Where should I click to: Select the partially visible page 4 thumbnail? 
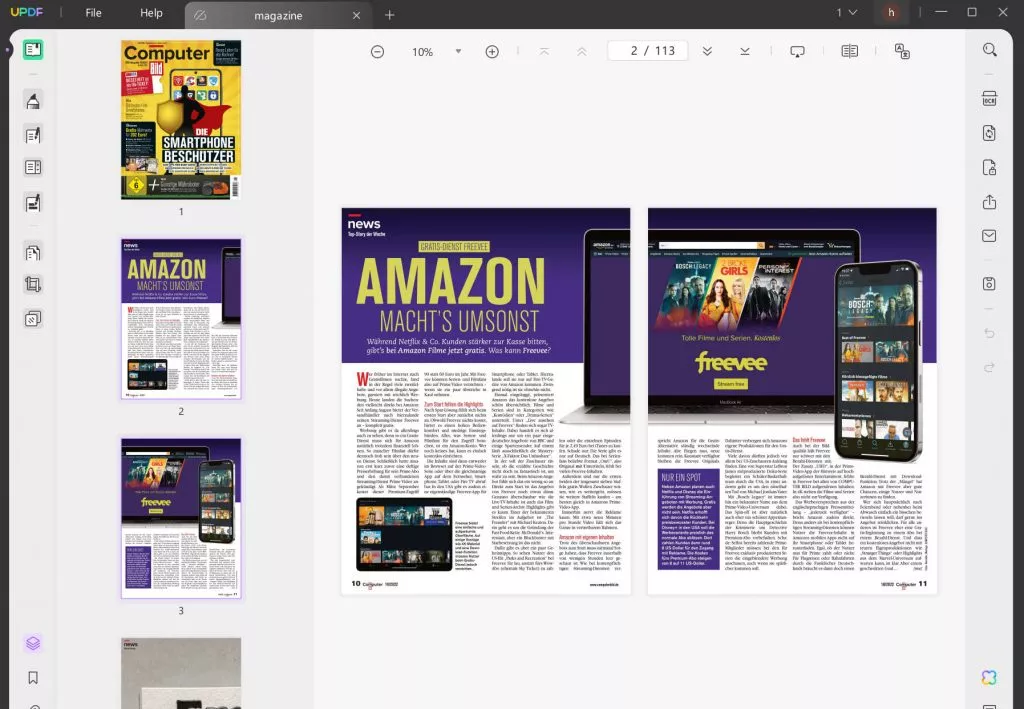pos(181,673)
